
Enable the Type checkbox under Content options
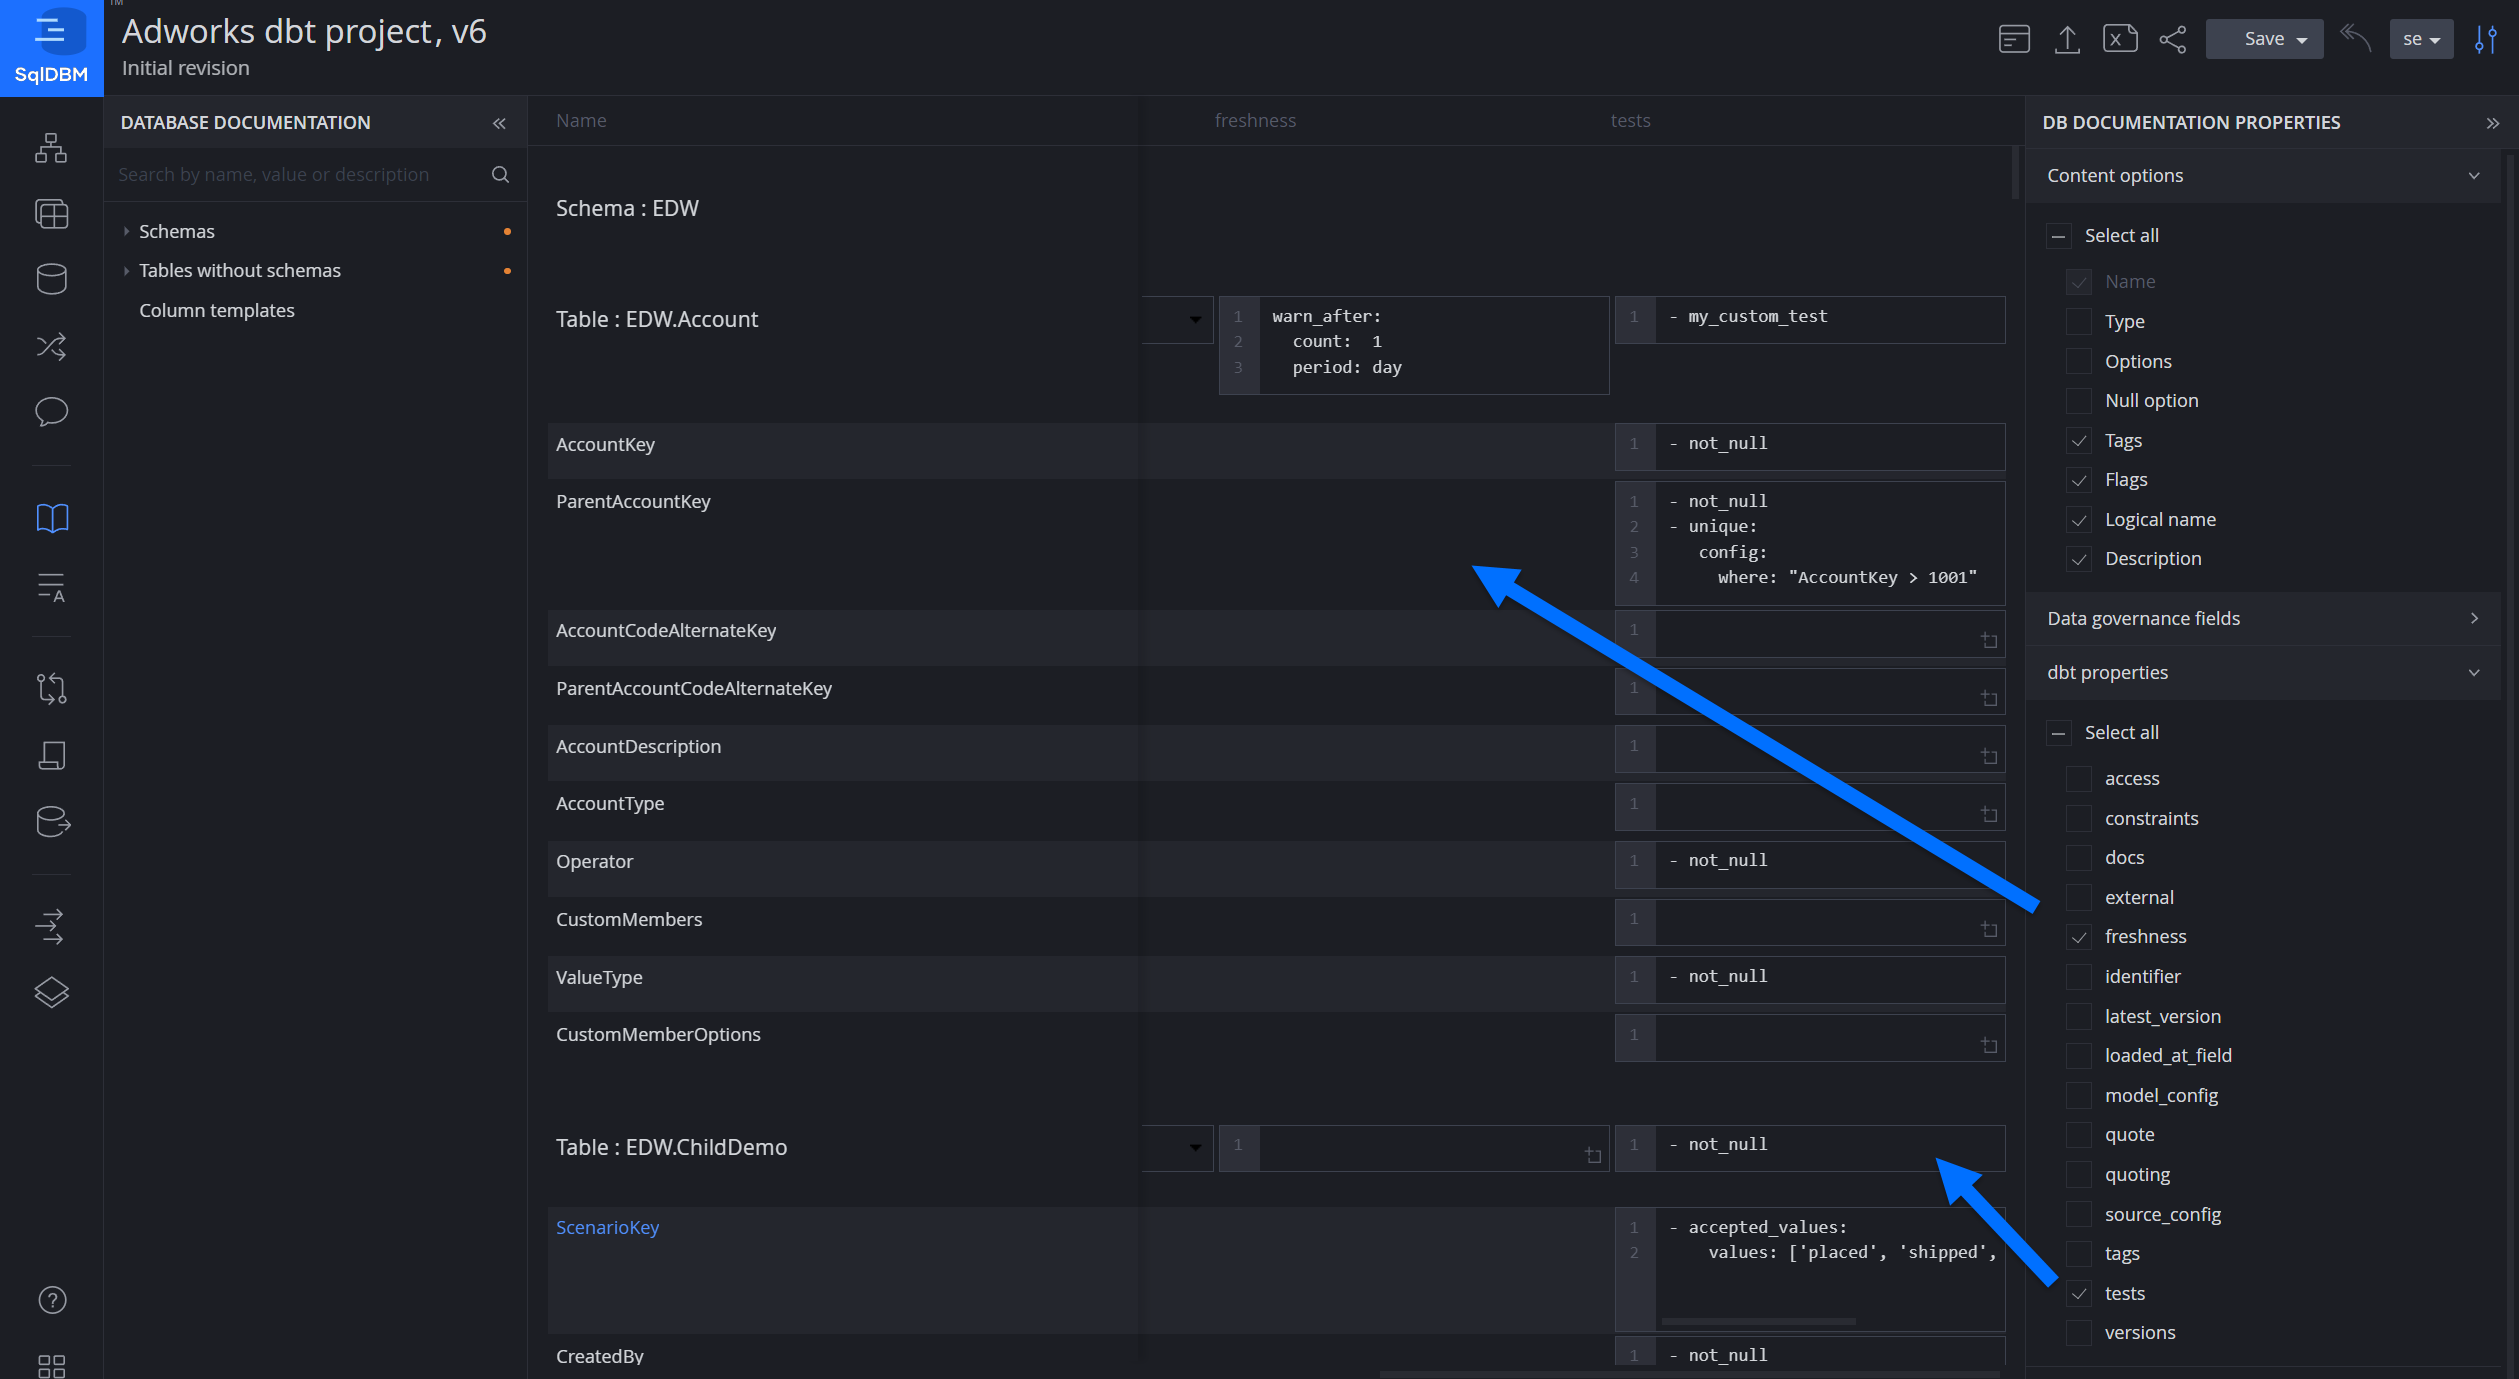(2079, 321)
